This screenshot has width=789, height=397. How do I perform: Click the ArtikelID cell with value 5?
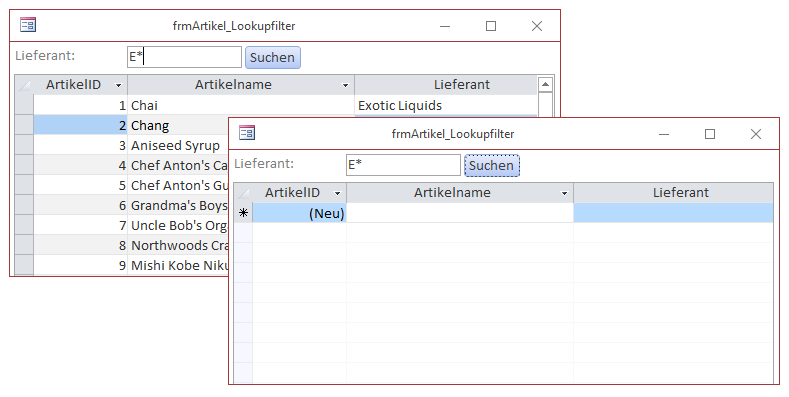[x=81, y=185]
